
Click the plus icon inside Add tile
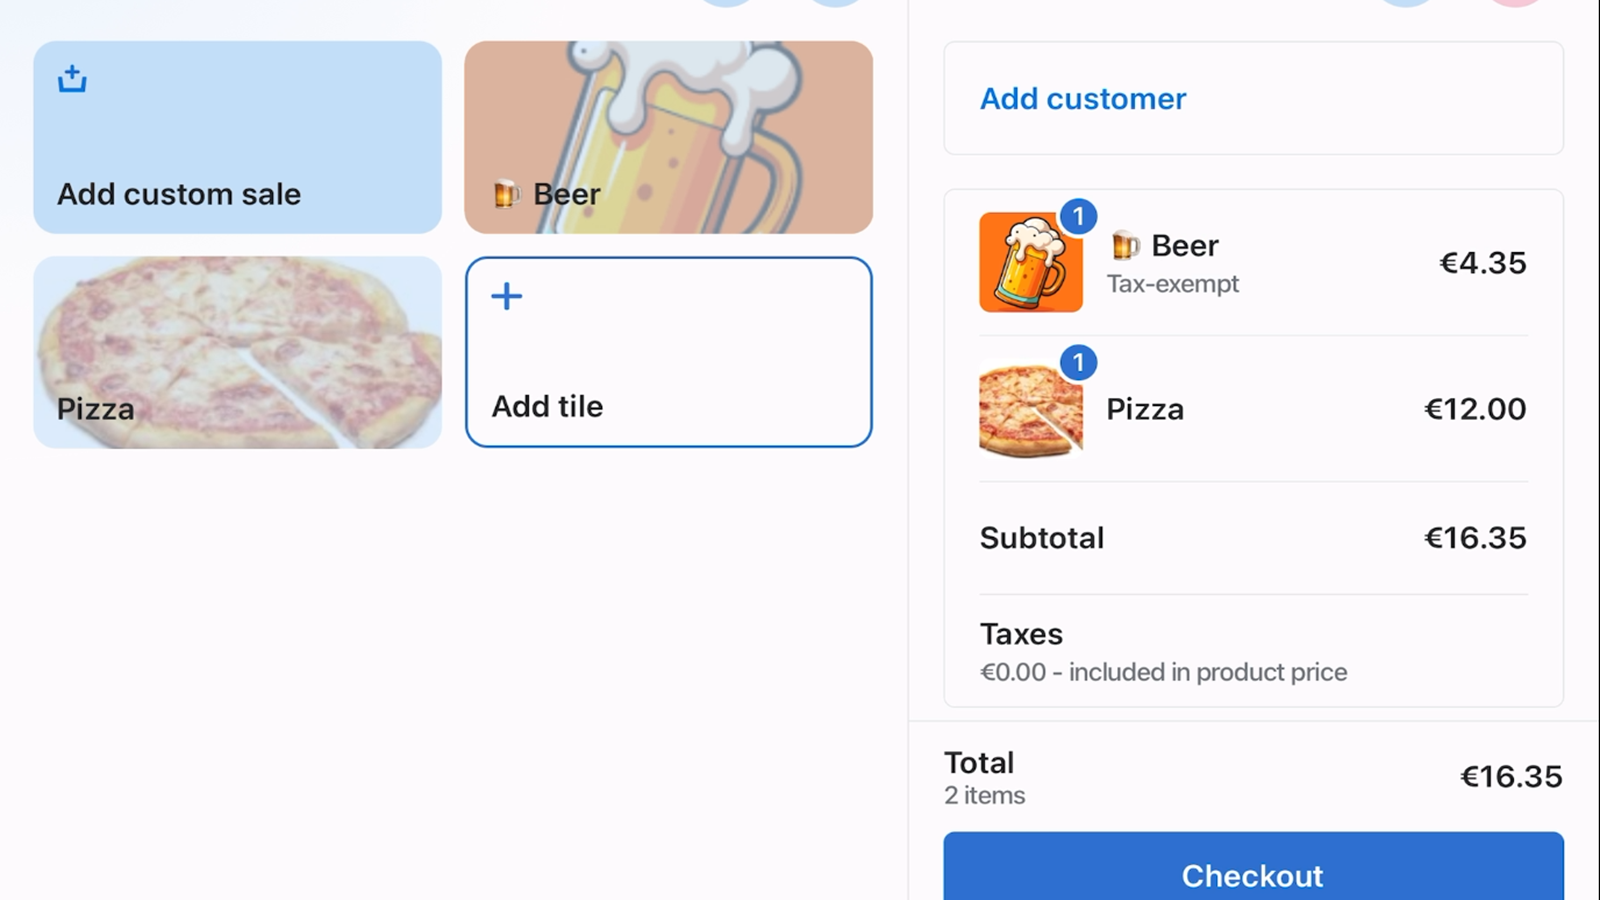tap(507, 295)
